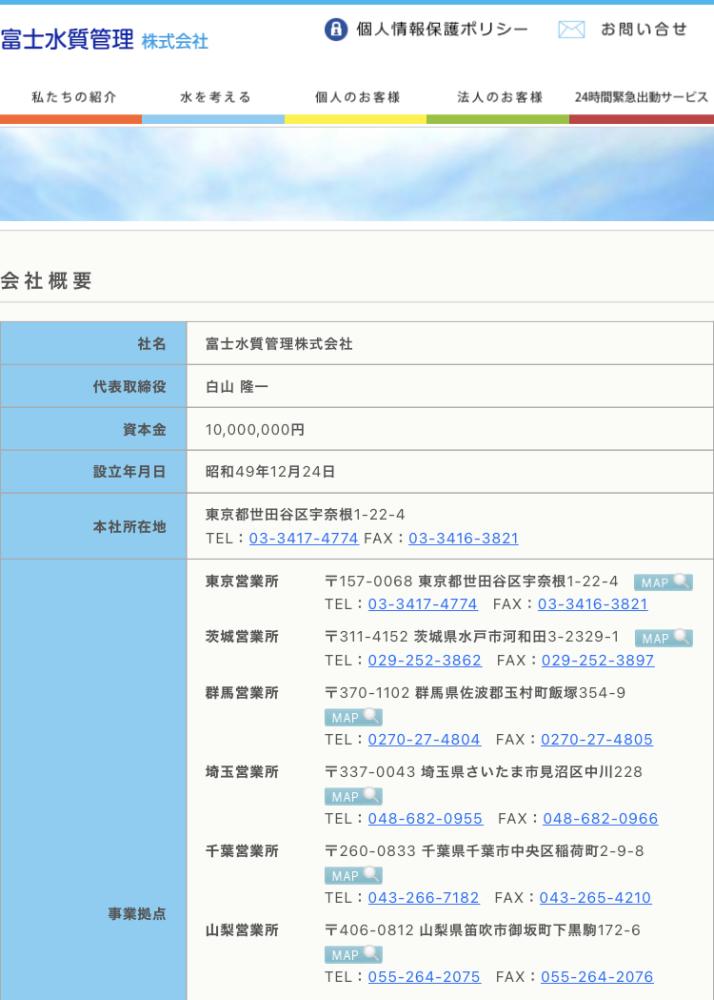Click the envelope contact icon
714x1000 pixels.
pos(571,30)
